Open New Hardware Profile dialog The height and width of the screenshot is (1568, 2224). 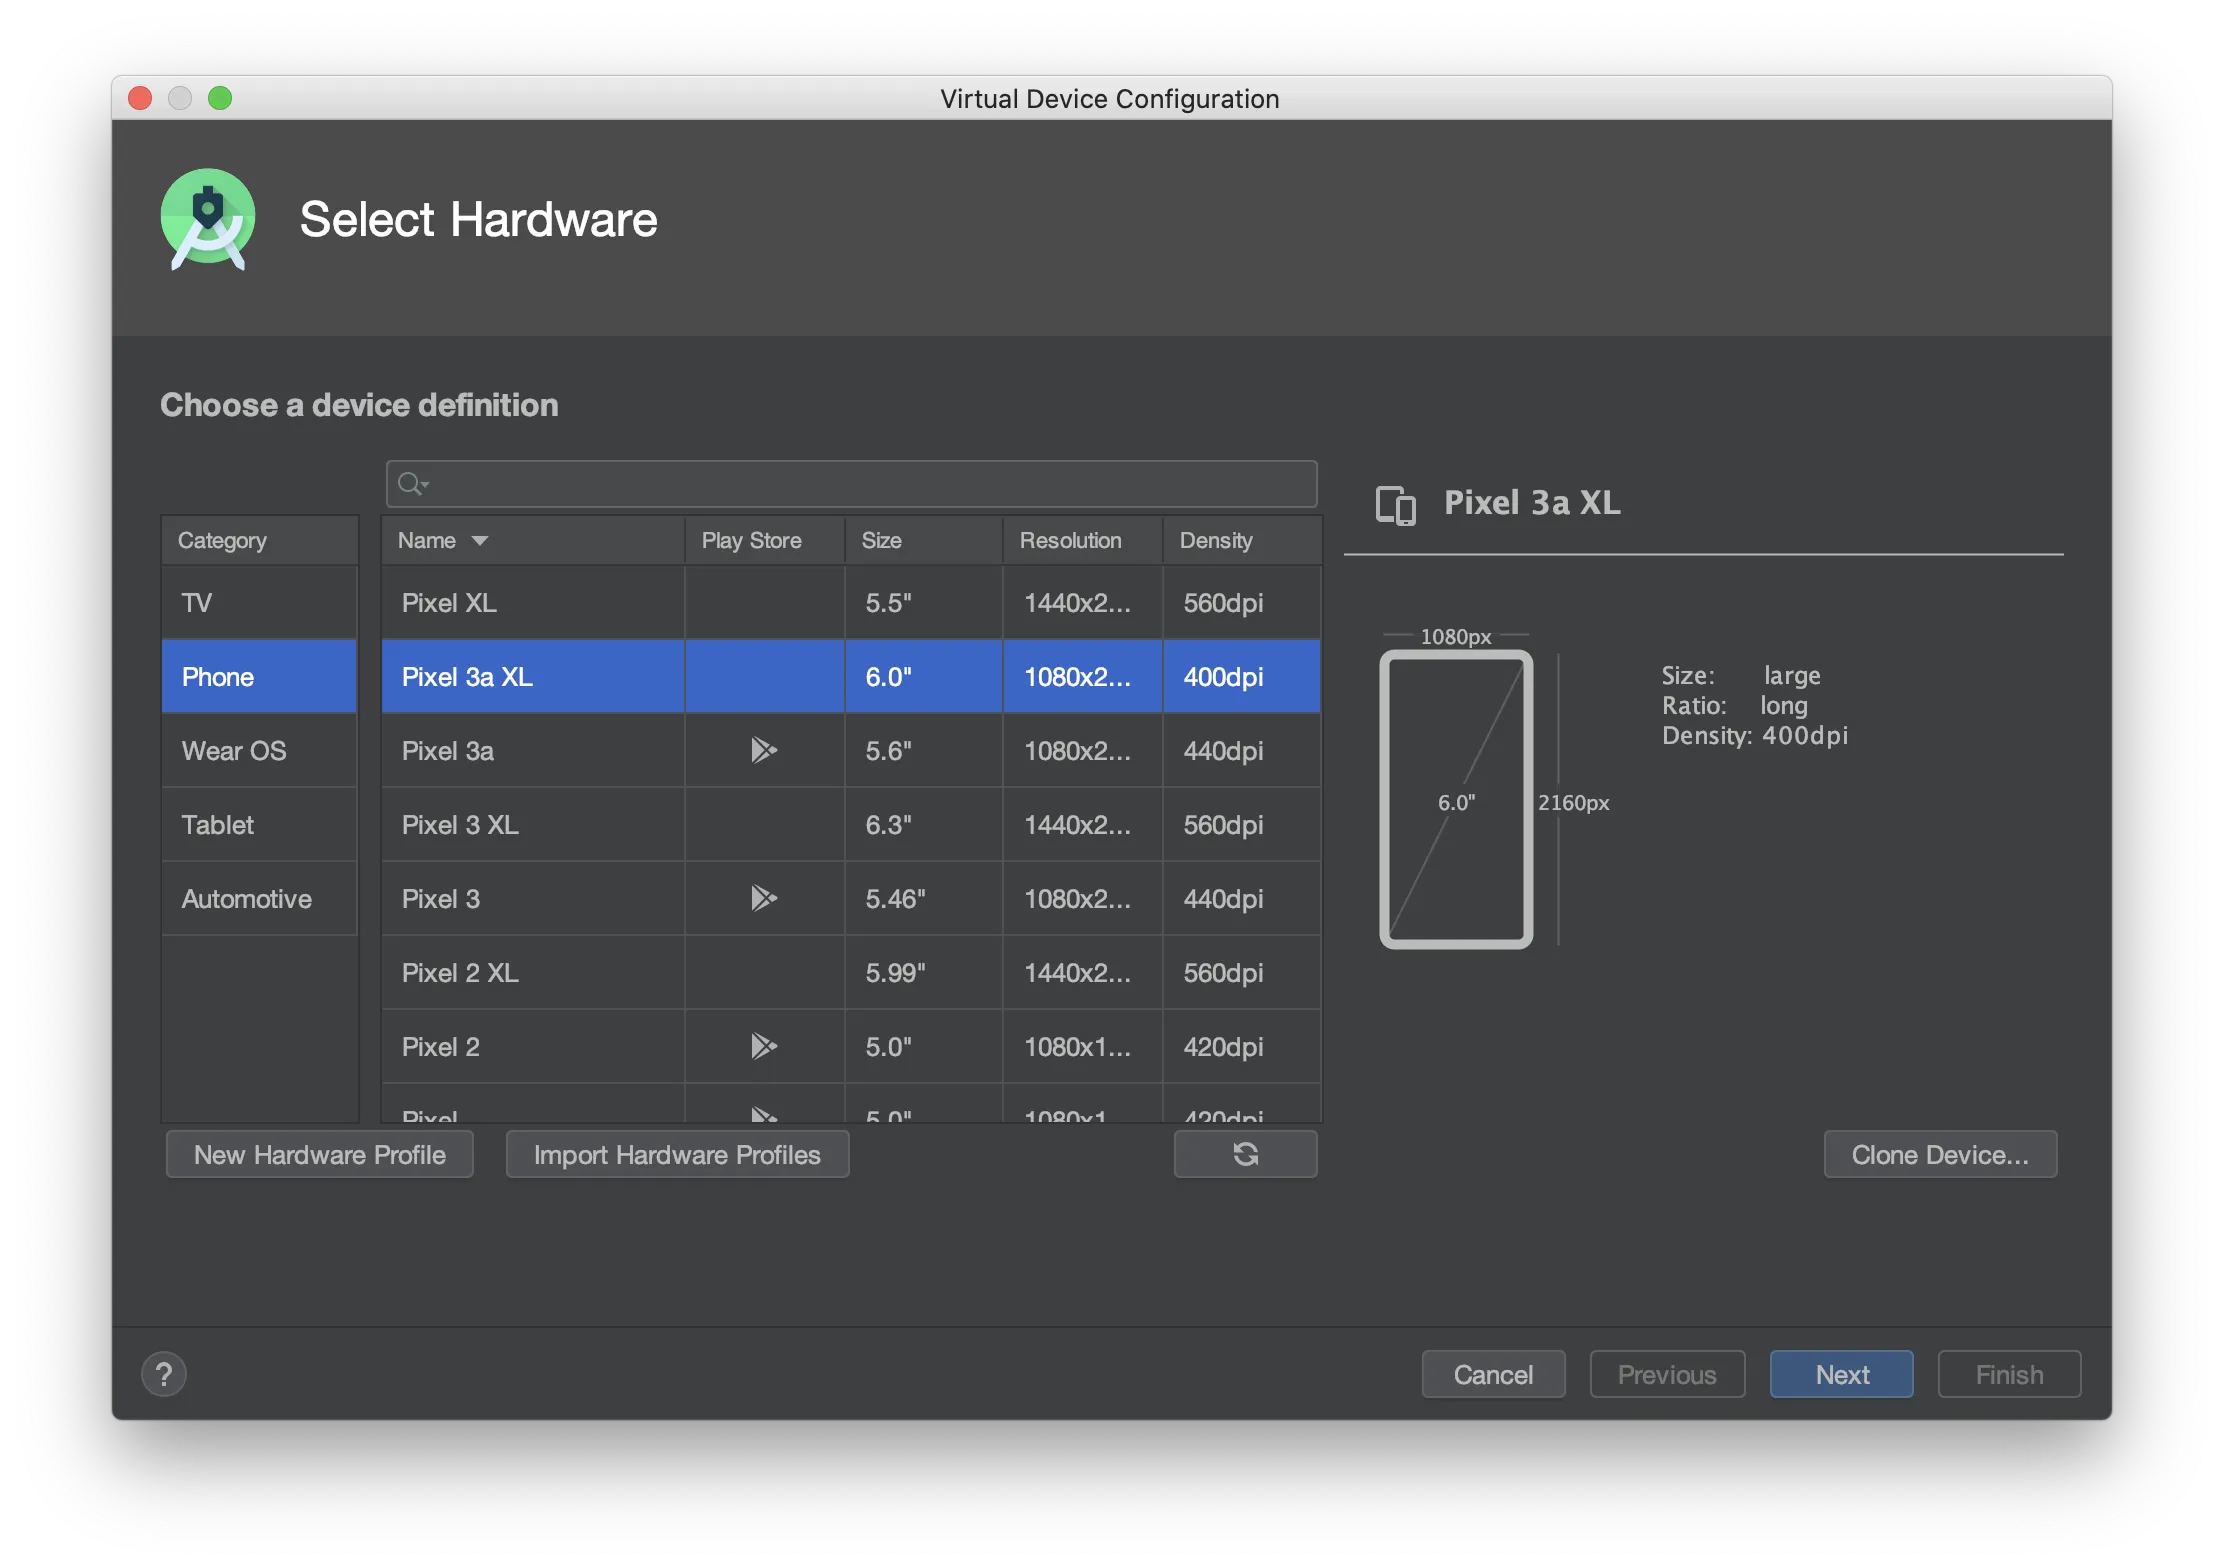[x=320, y=1155]
